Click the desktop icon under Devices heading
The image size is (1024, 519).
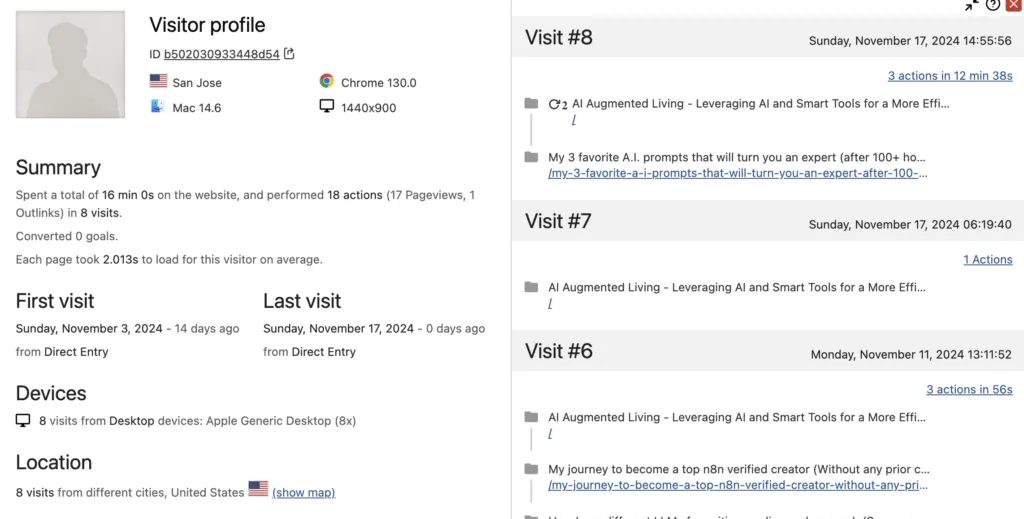pos(23,421)
